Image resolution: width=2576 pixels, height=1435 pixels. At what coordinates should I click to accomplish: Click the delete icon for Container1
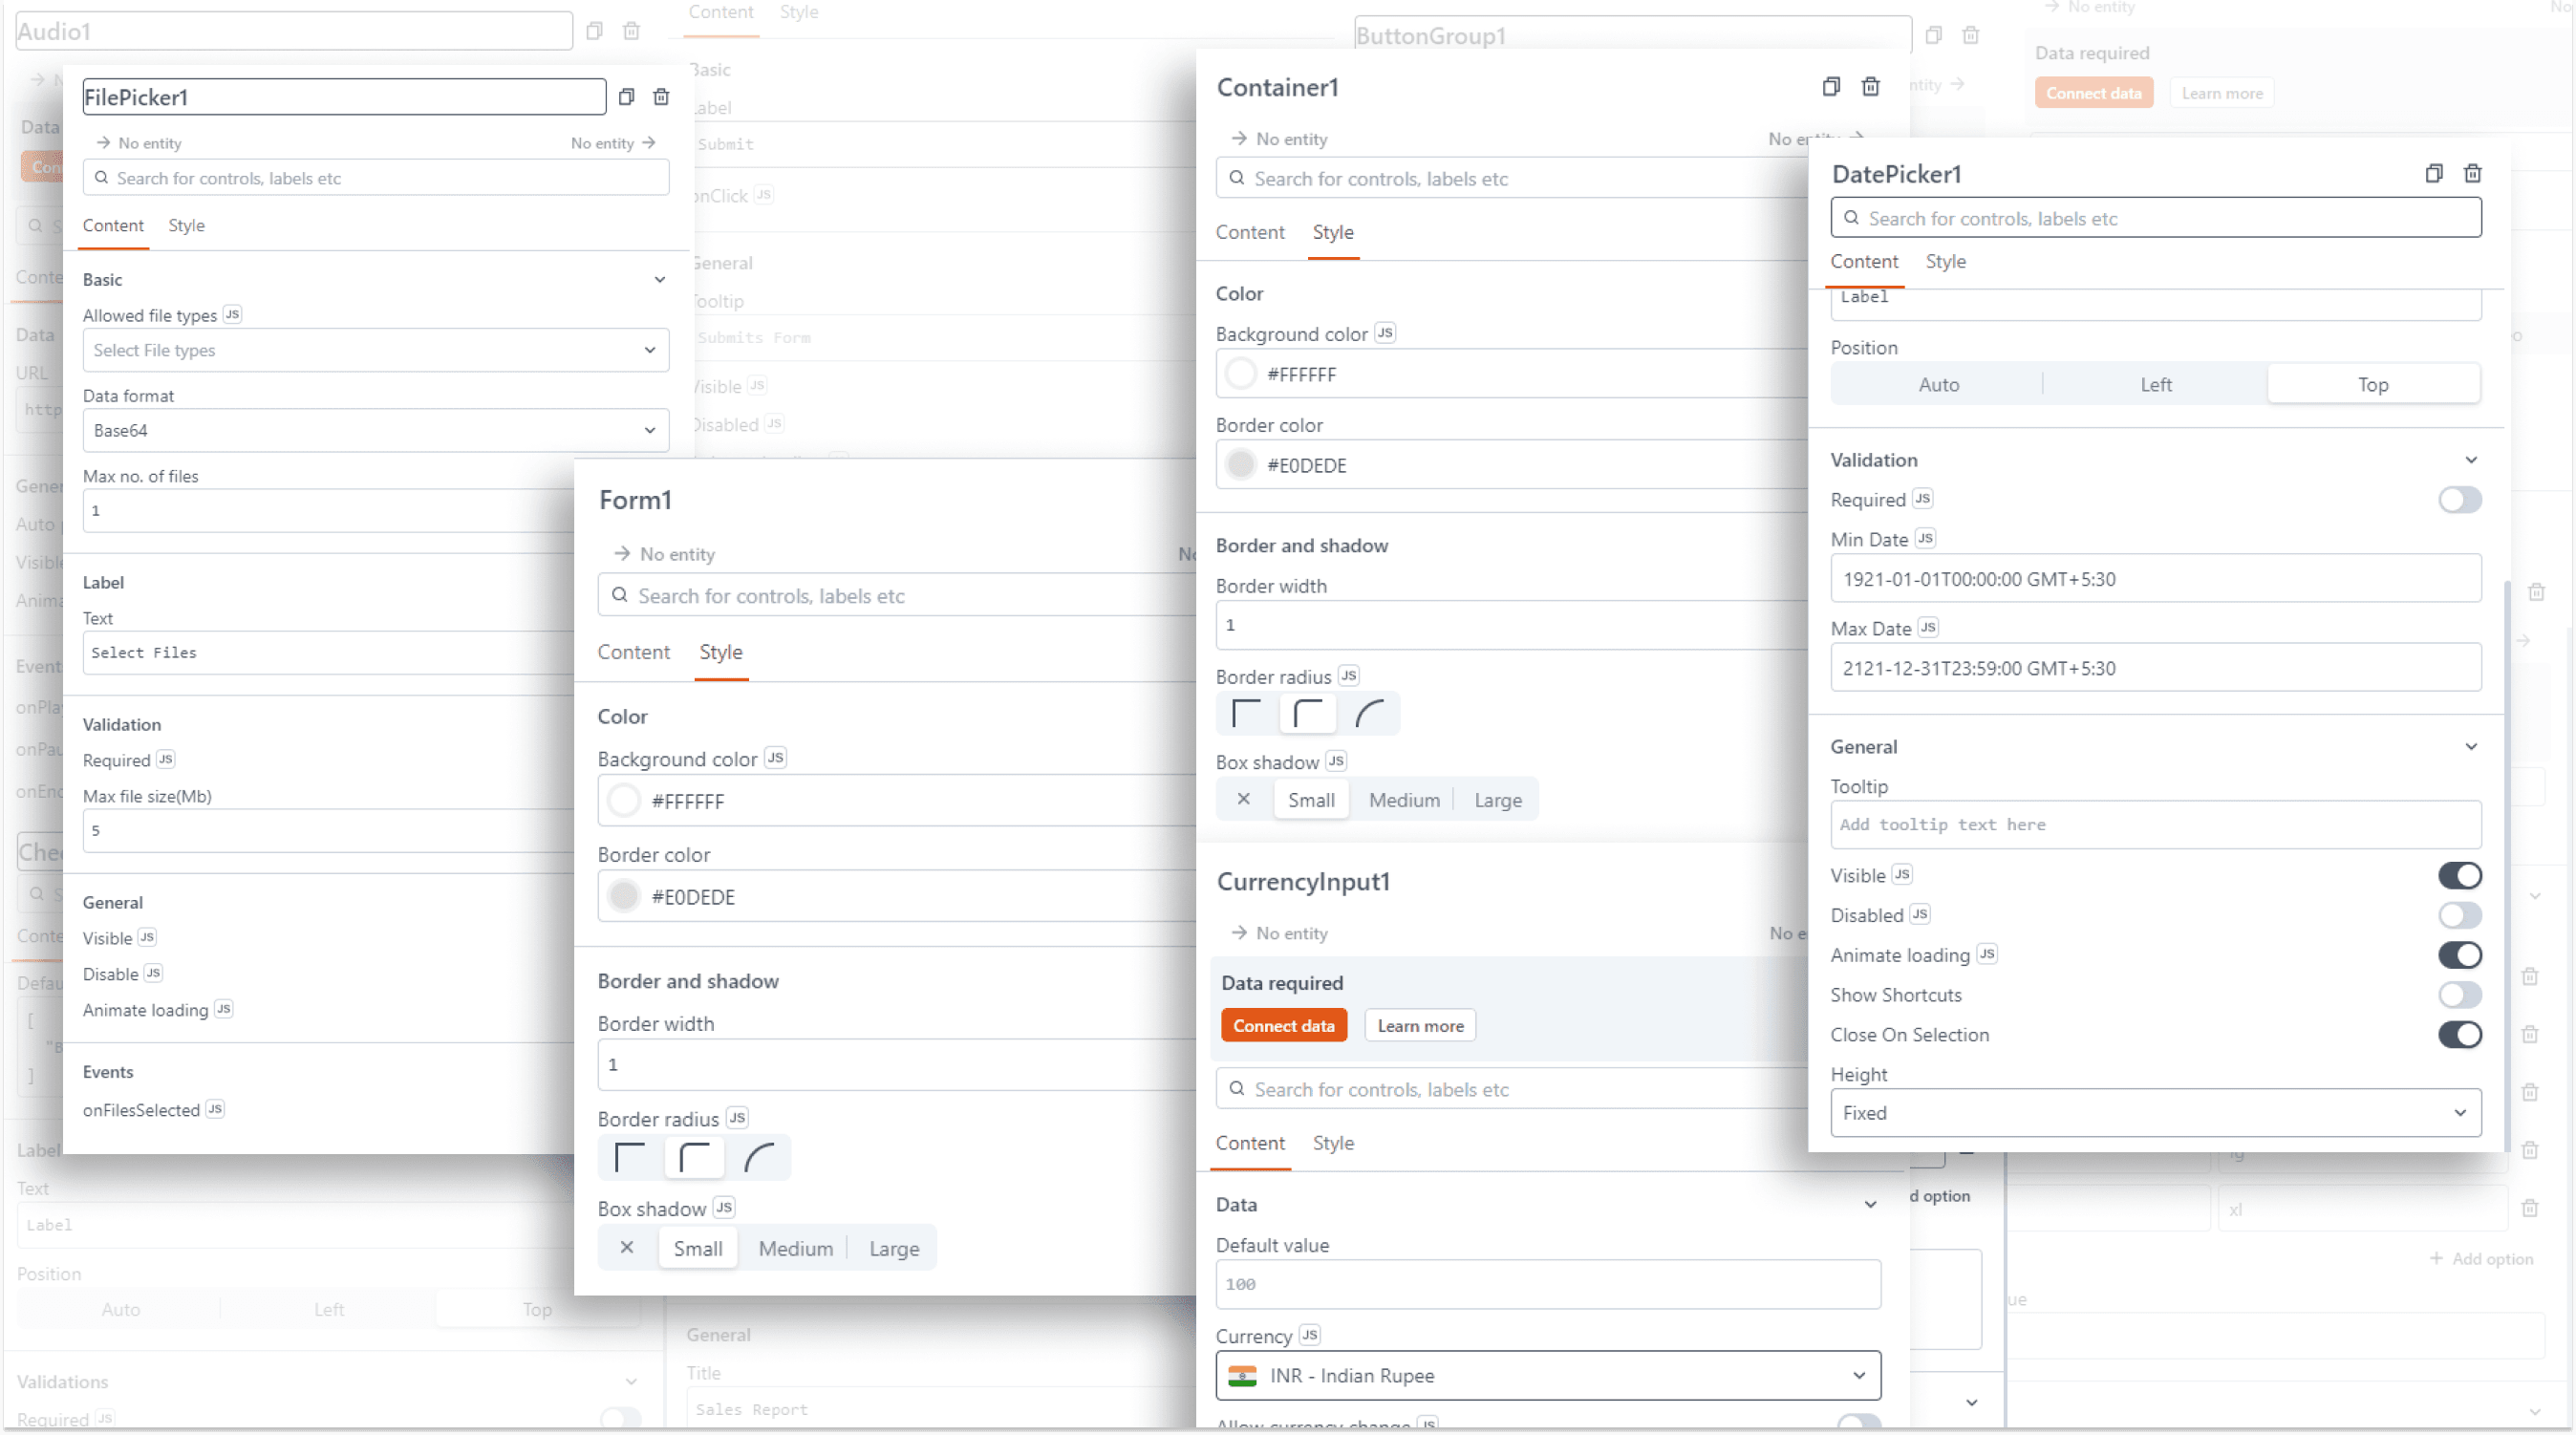(1871, 85)
